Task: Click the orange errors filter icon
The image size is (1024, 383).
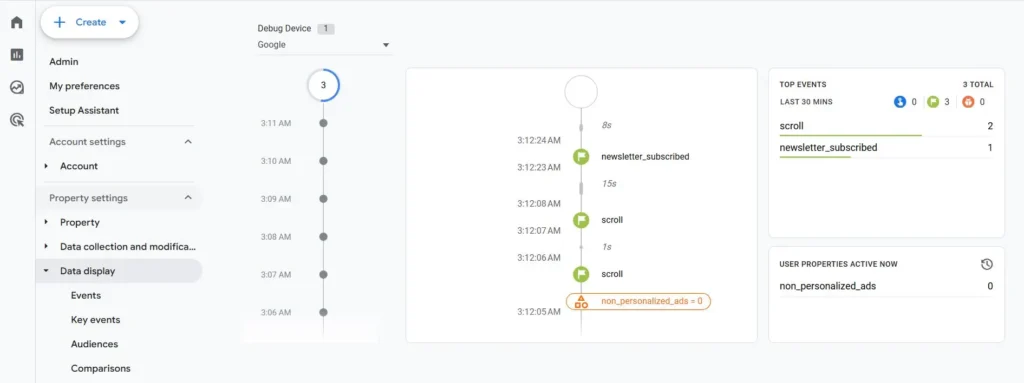Action: [967, 102]
